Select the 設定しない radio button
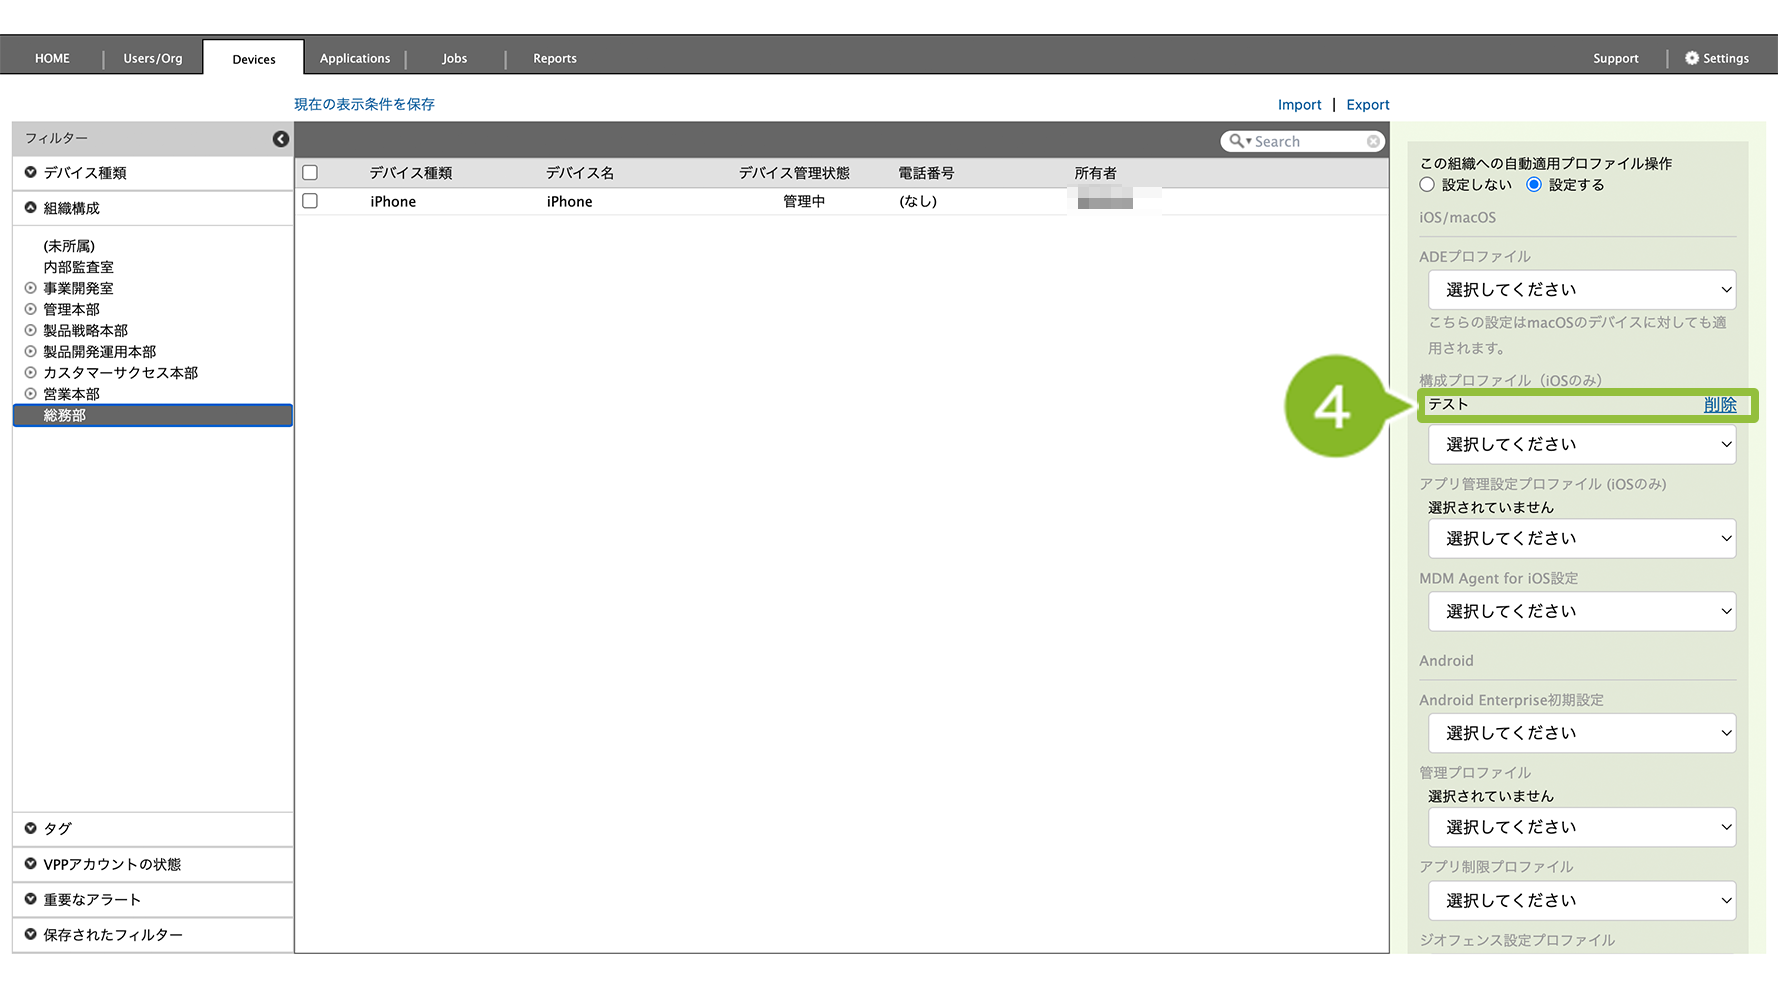This screenshot has height=1000, width=1778. [x=1427, y=185]
